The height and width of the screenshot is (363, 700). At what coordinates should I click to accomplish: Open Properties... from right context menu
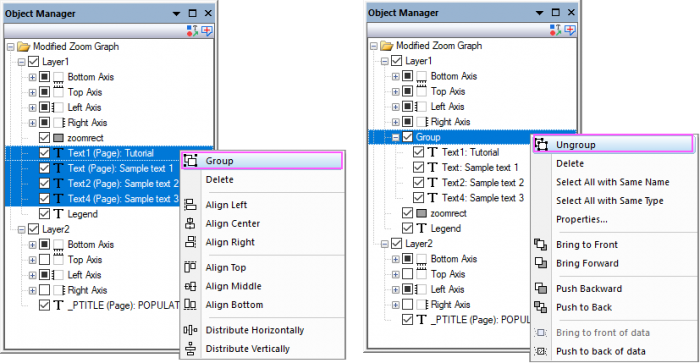tap(612, 219)
